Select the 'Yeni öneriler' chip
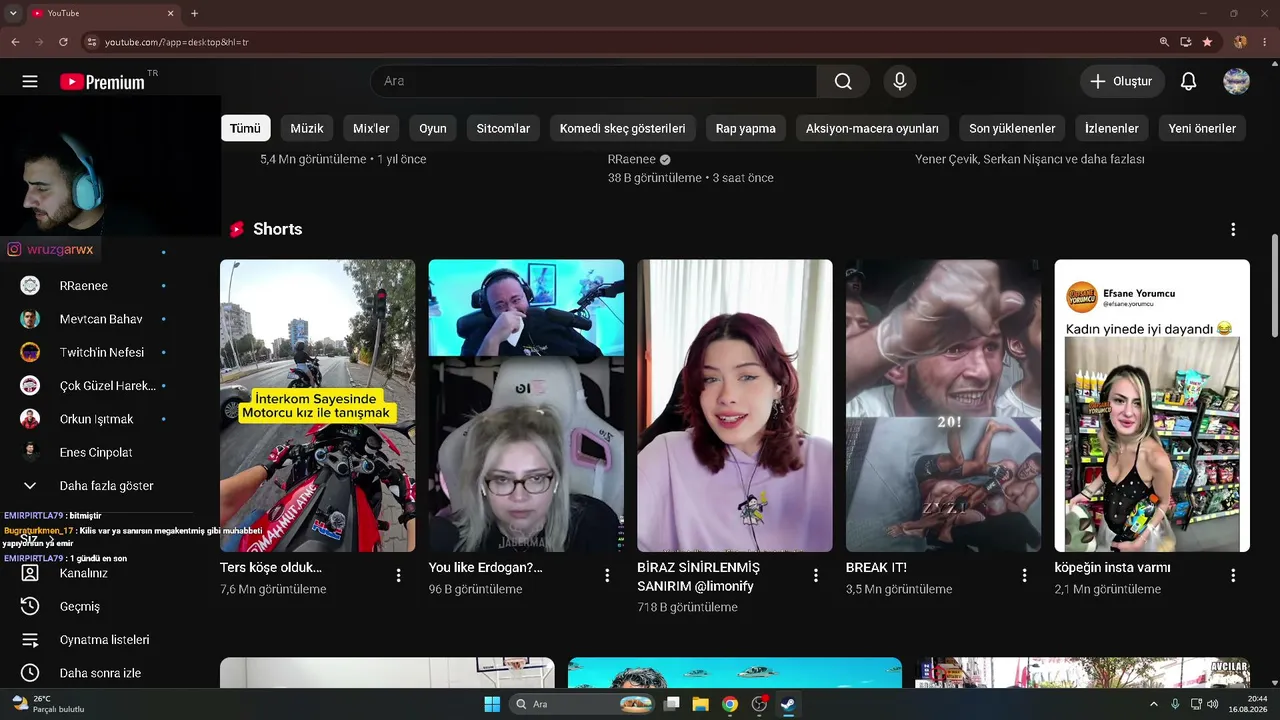 click(1202, 128)
